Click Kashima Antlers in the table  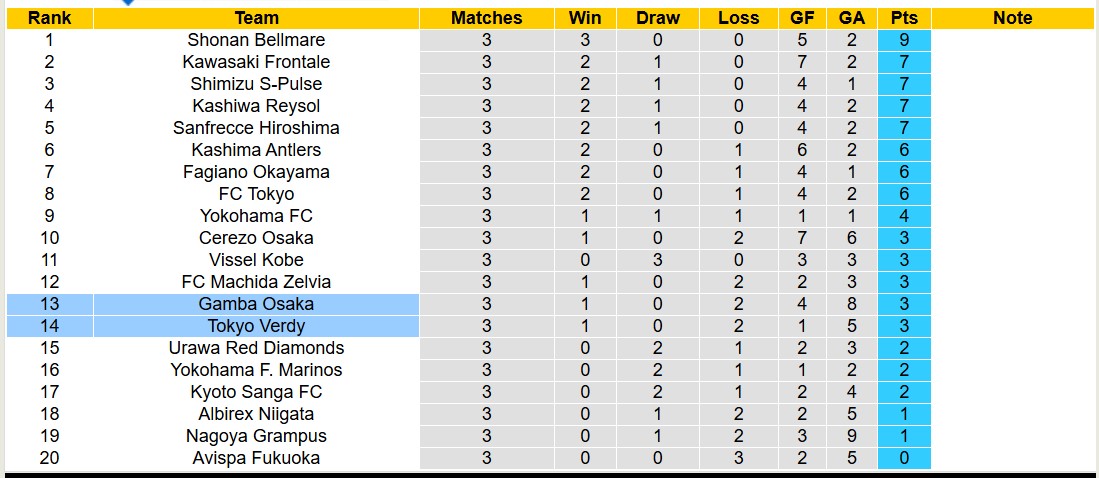(256, 150)
